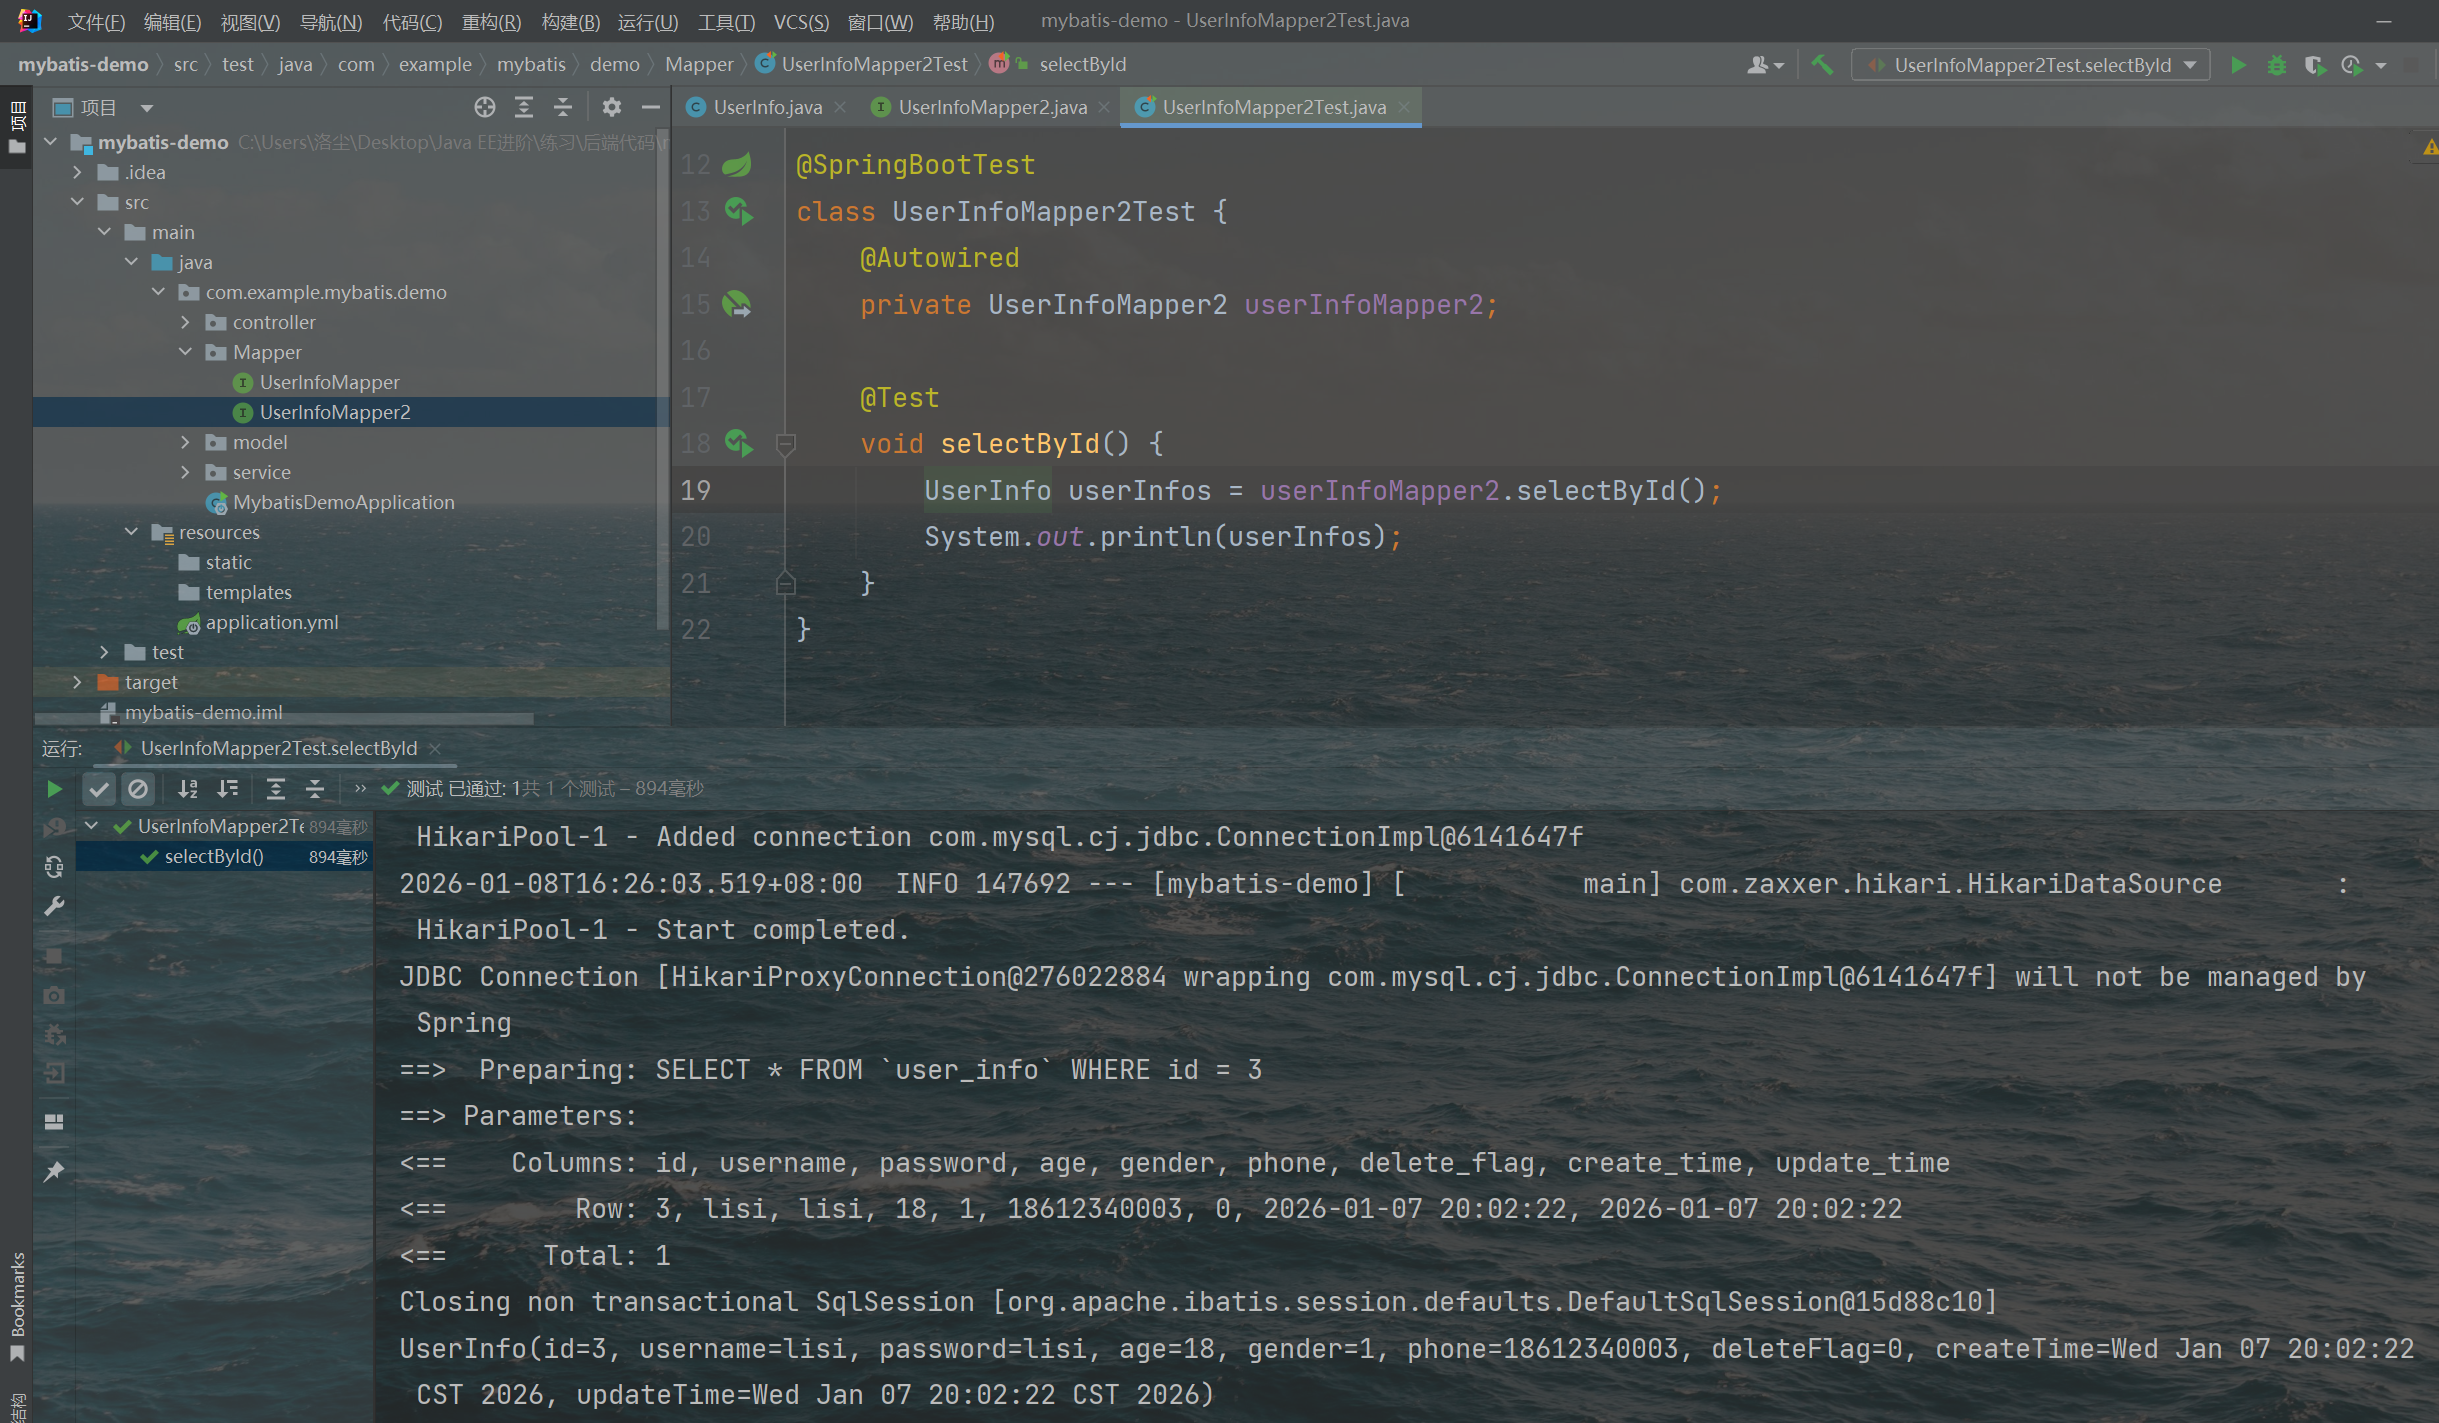
Task: Switch to UserInfoMapper2.java editor tab
Action: point(991,107)
